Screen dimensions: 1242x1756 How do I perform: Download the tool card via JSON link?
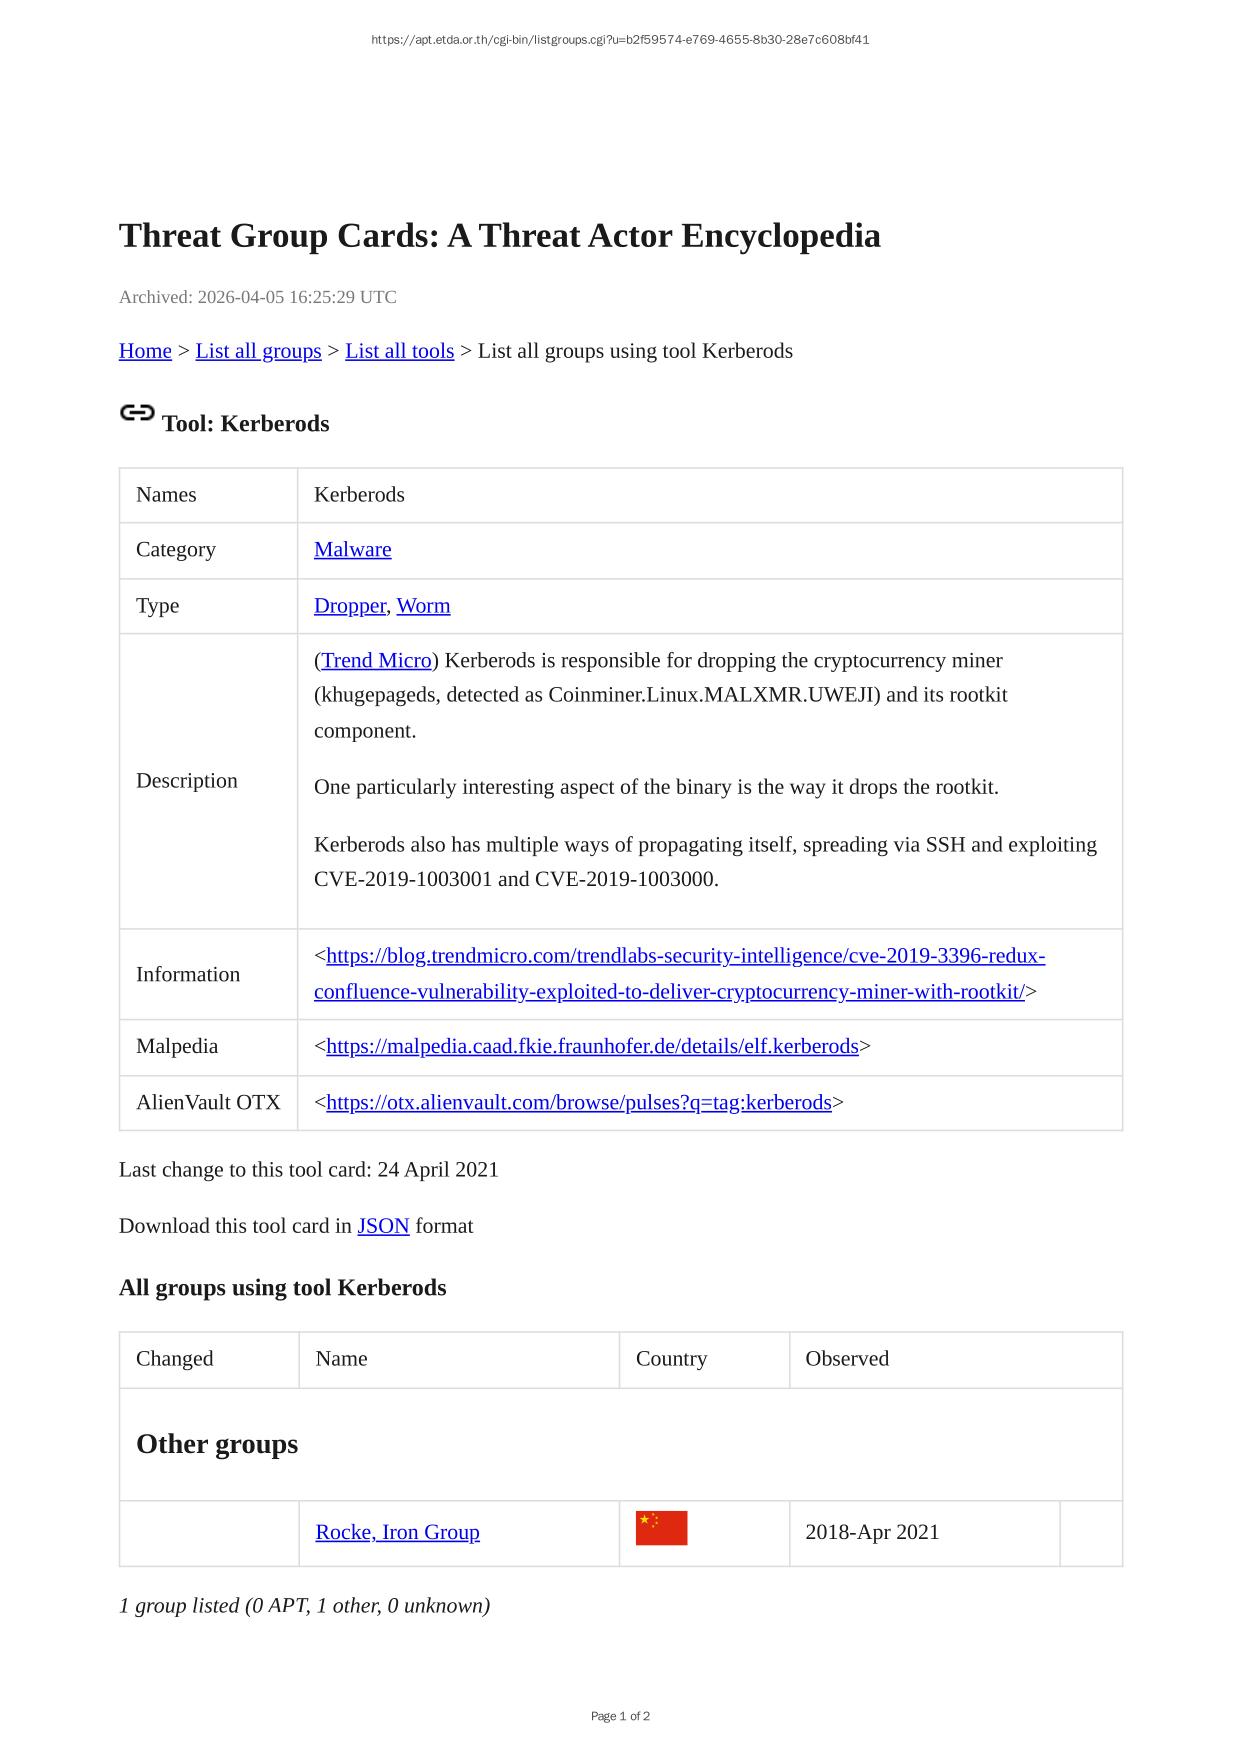[x=383, y=1226]
